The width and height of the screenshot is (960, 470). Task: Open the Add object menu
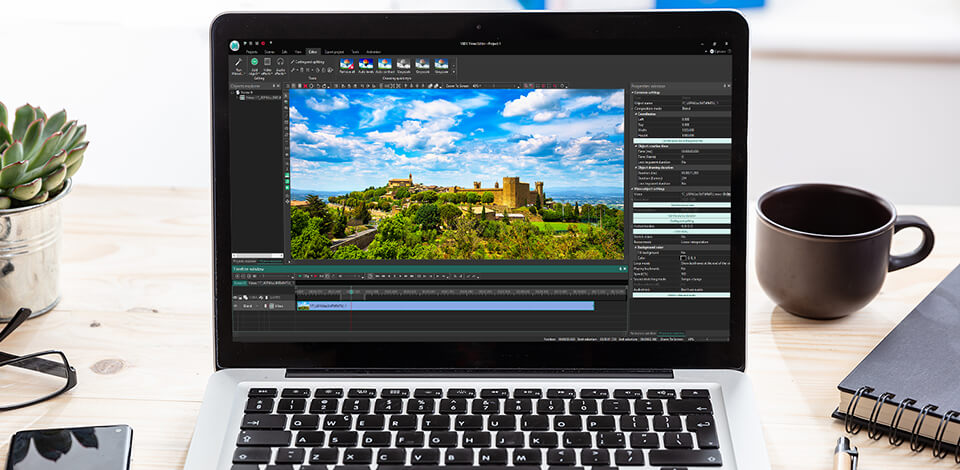tap(254, 66)
